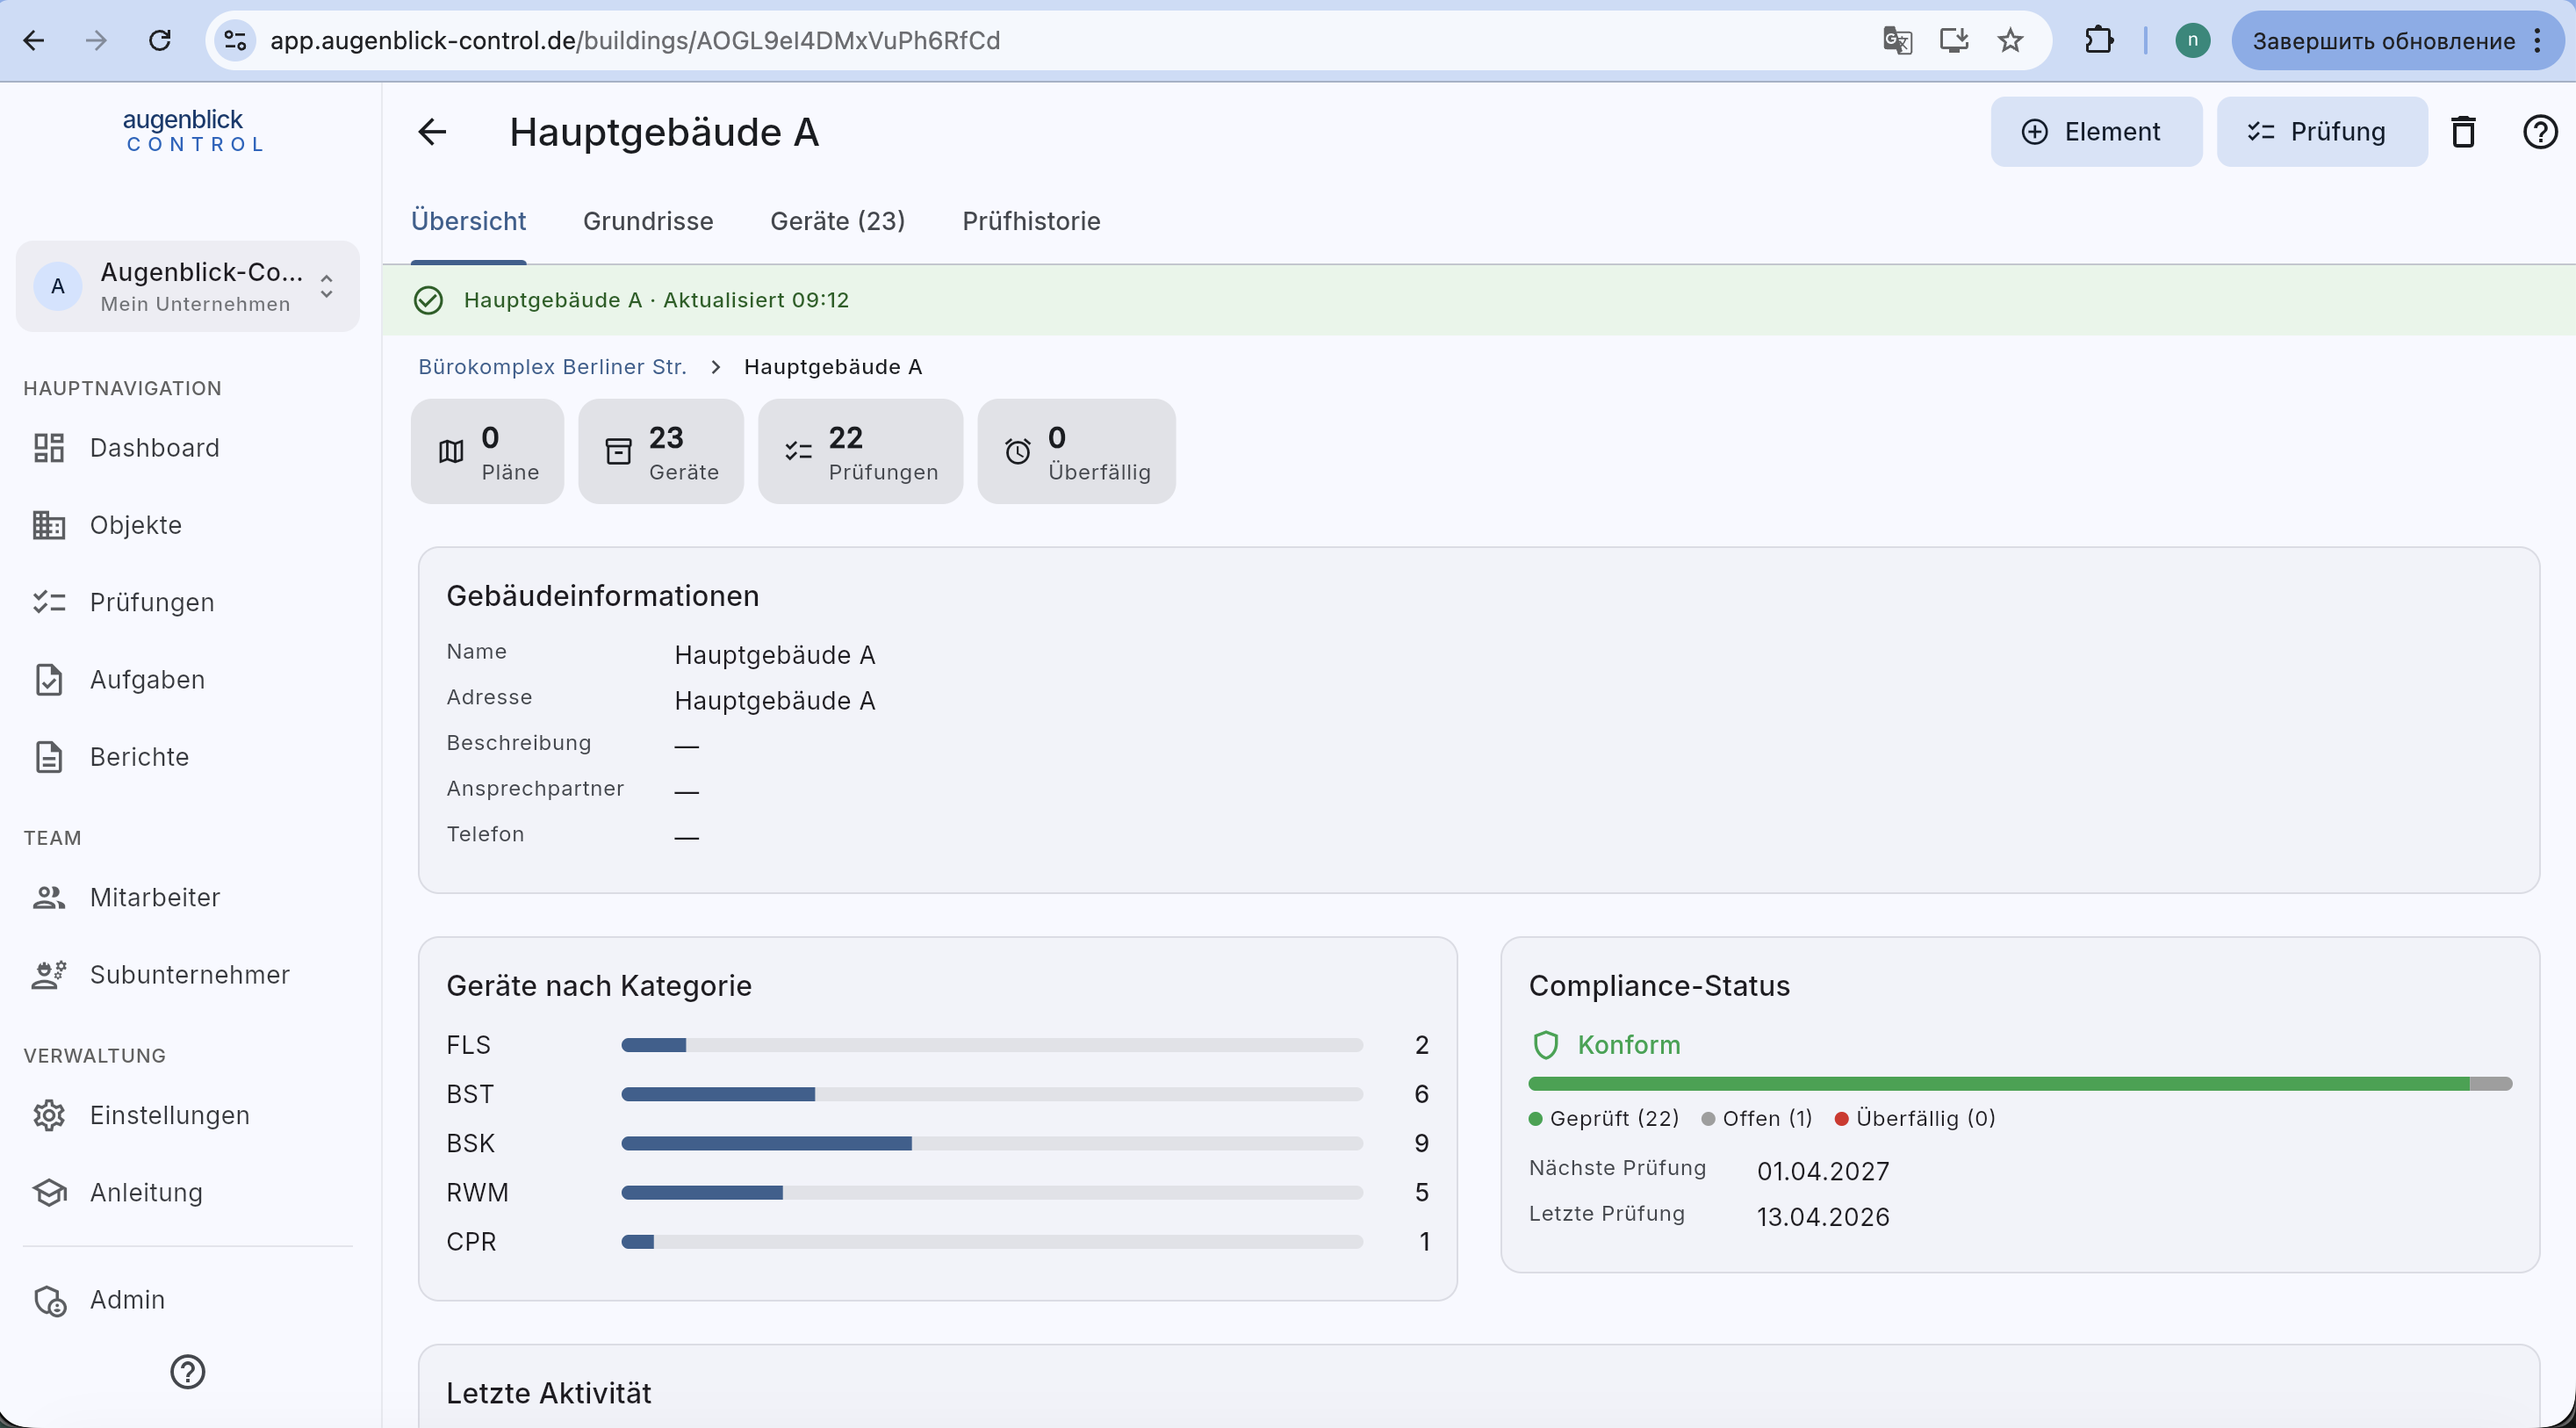Click the Gebäudeinformationen heading

(x=603, y=596)
